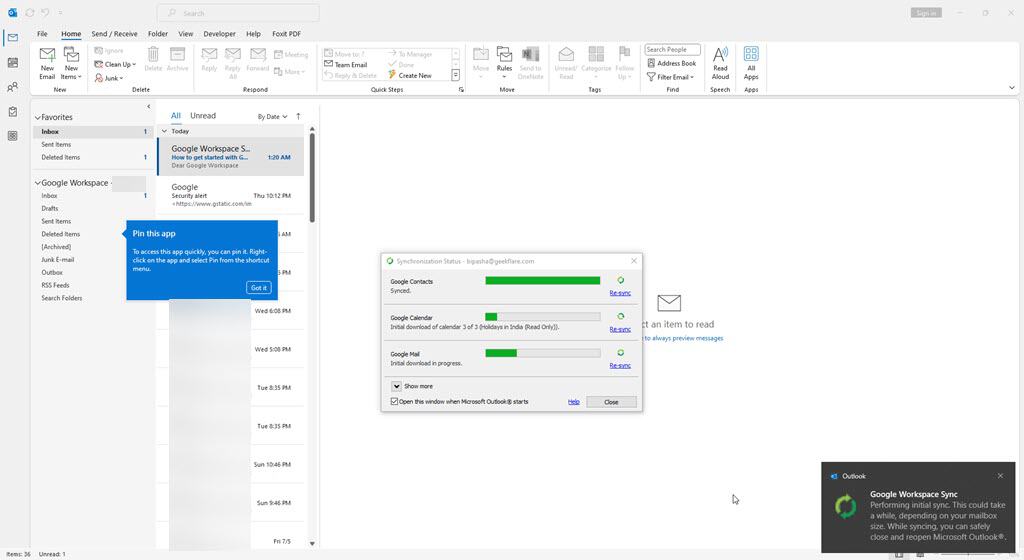Create a New Email
Screen dimensions: 1024x560
pos(47,63)
